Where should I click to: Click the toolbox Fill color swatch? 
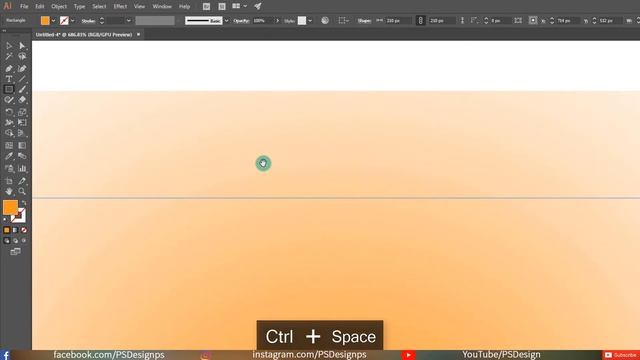10,207
